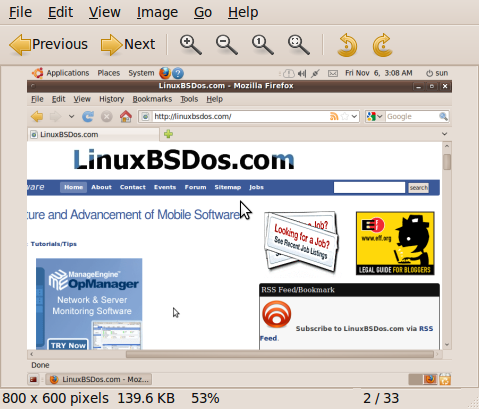The height and width of the screenshot is (409, 479).
Task: Click the Sitemap navigation link
Action: coord(228,187)
